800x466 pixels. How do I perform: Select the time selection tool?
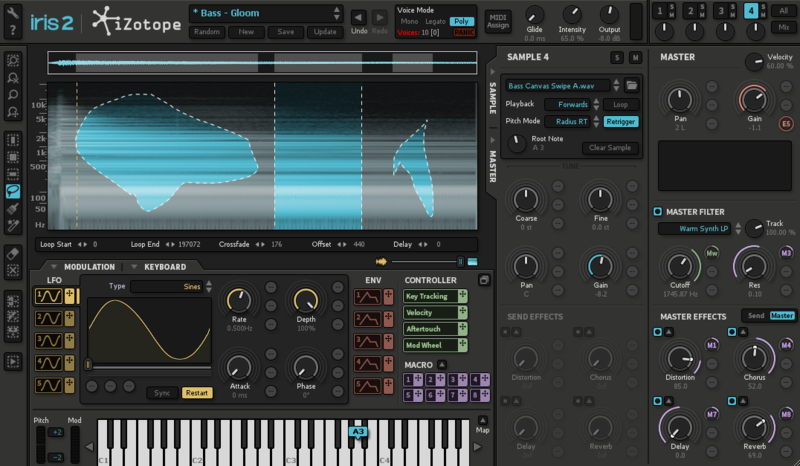point(13,140)
